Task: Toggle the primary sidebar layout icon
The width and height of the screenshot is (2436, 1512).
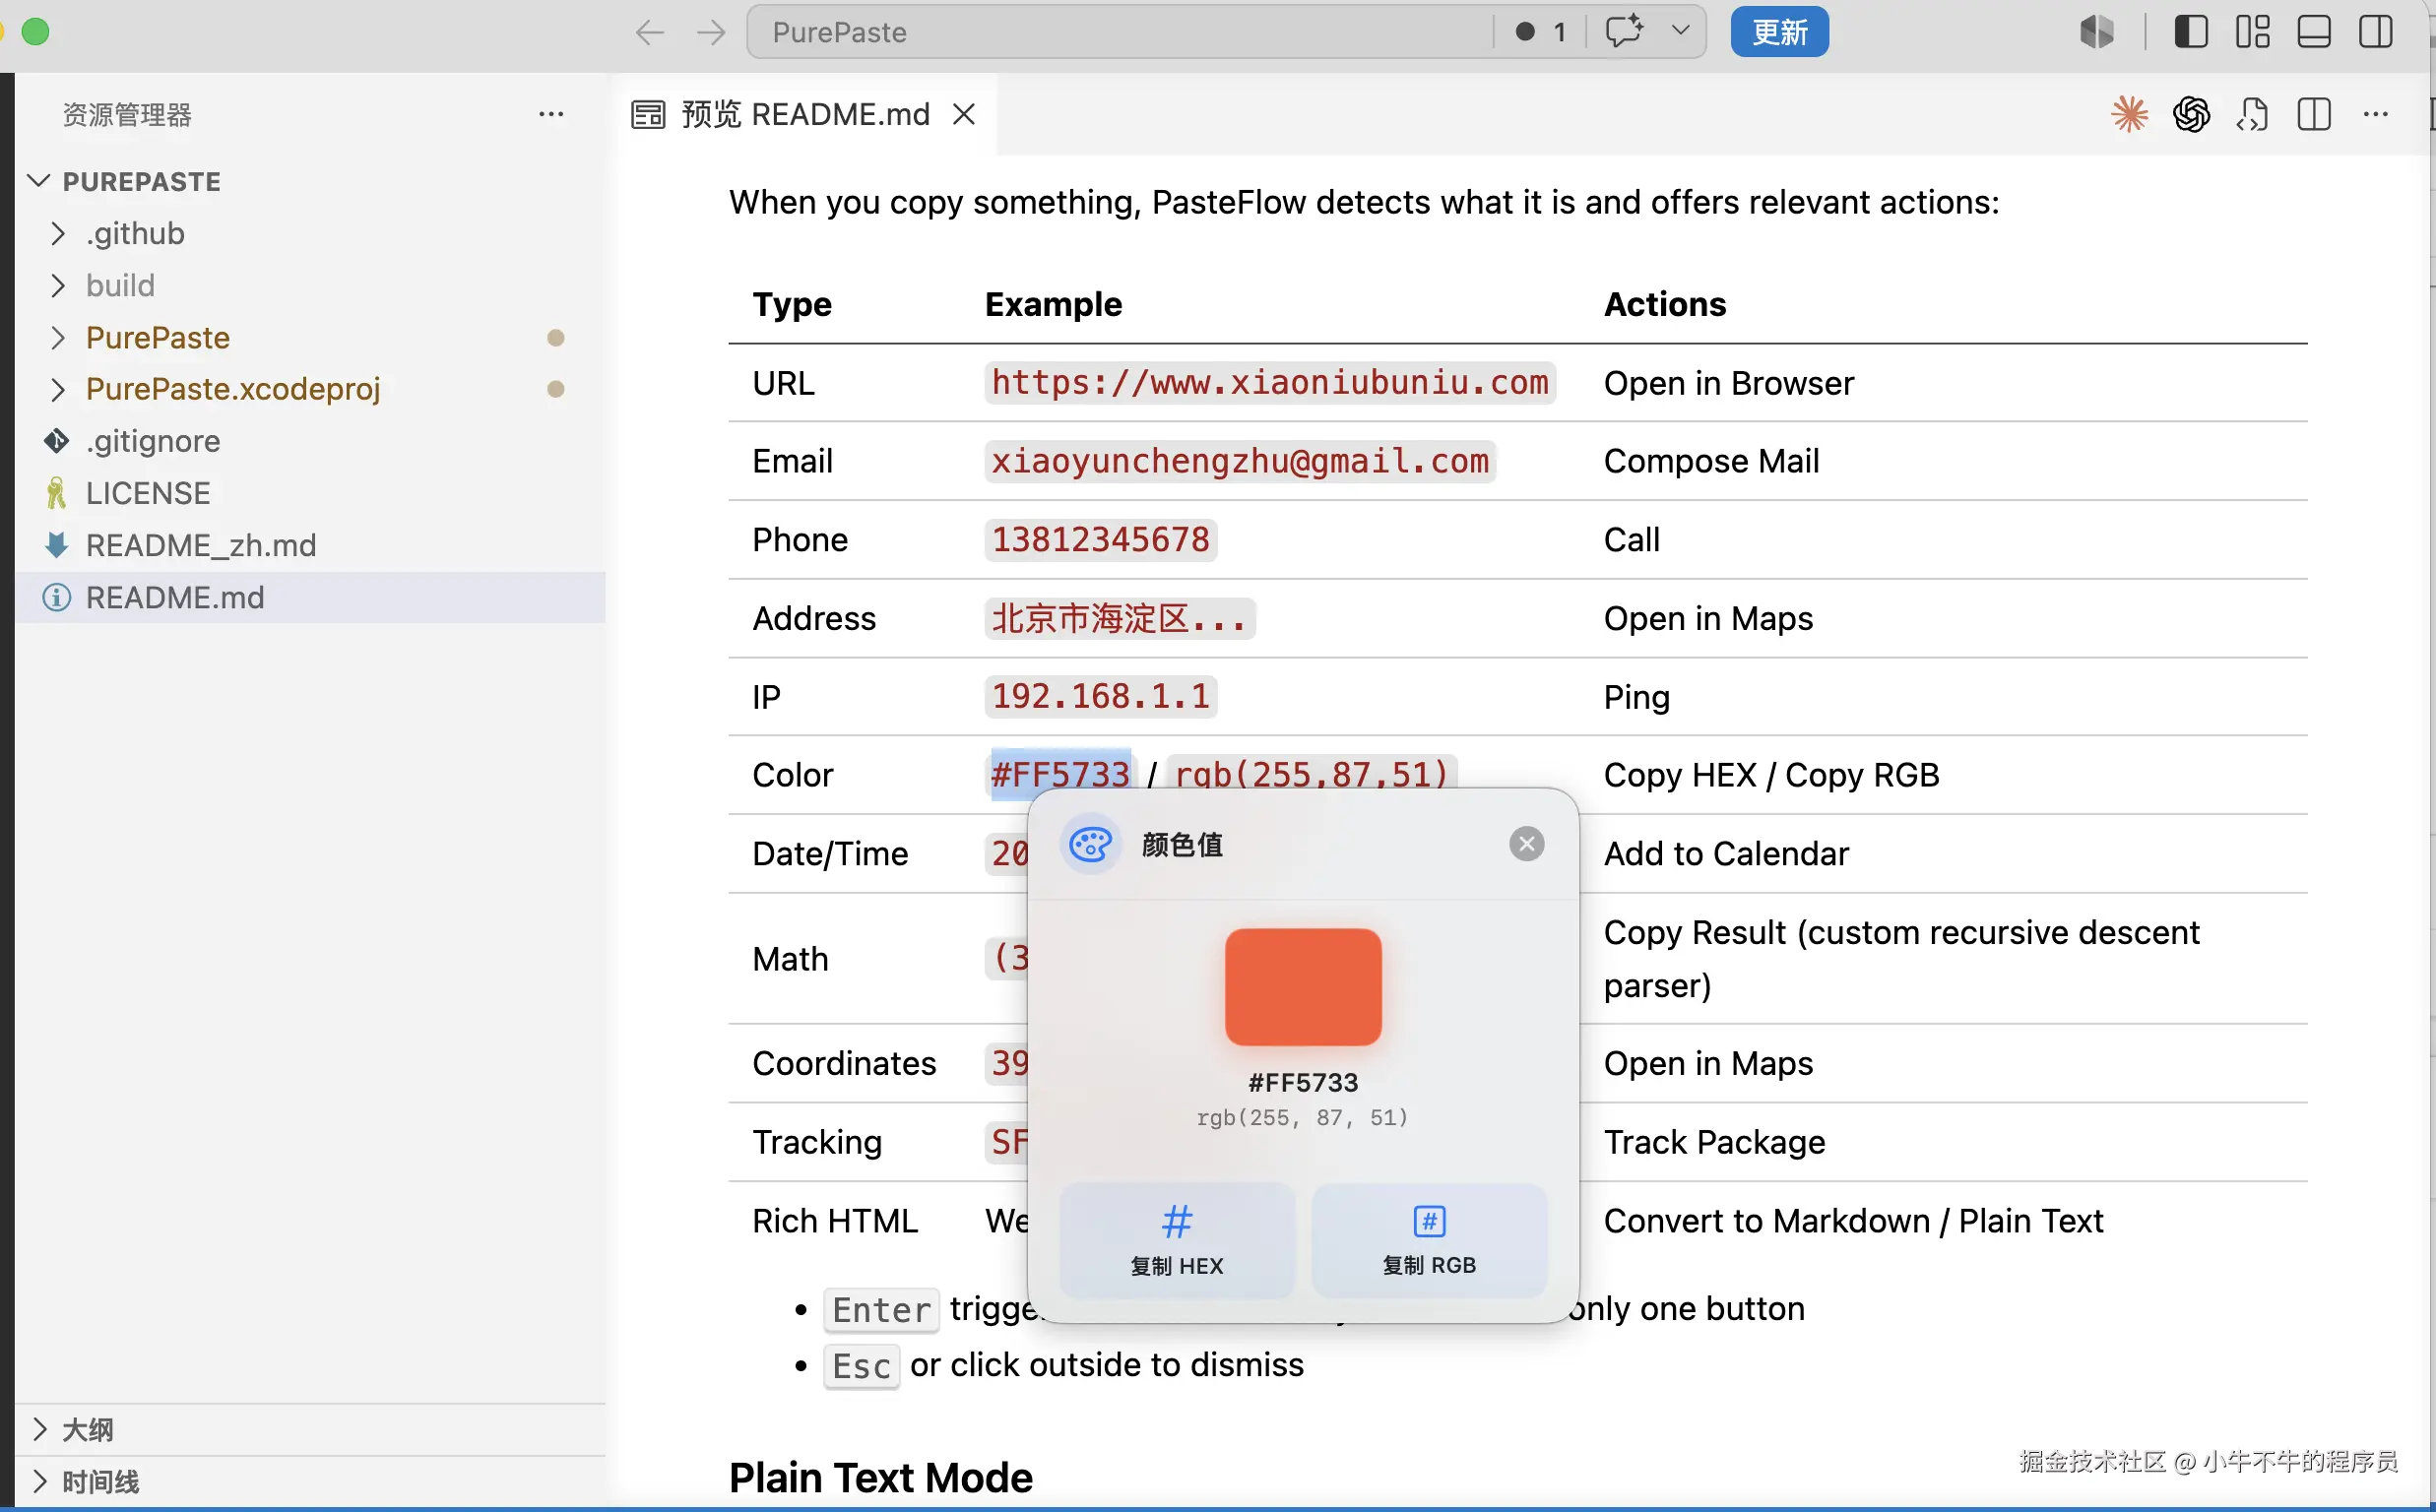Action: point(2190,32)
